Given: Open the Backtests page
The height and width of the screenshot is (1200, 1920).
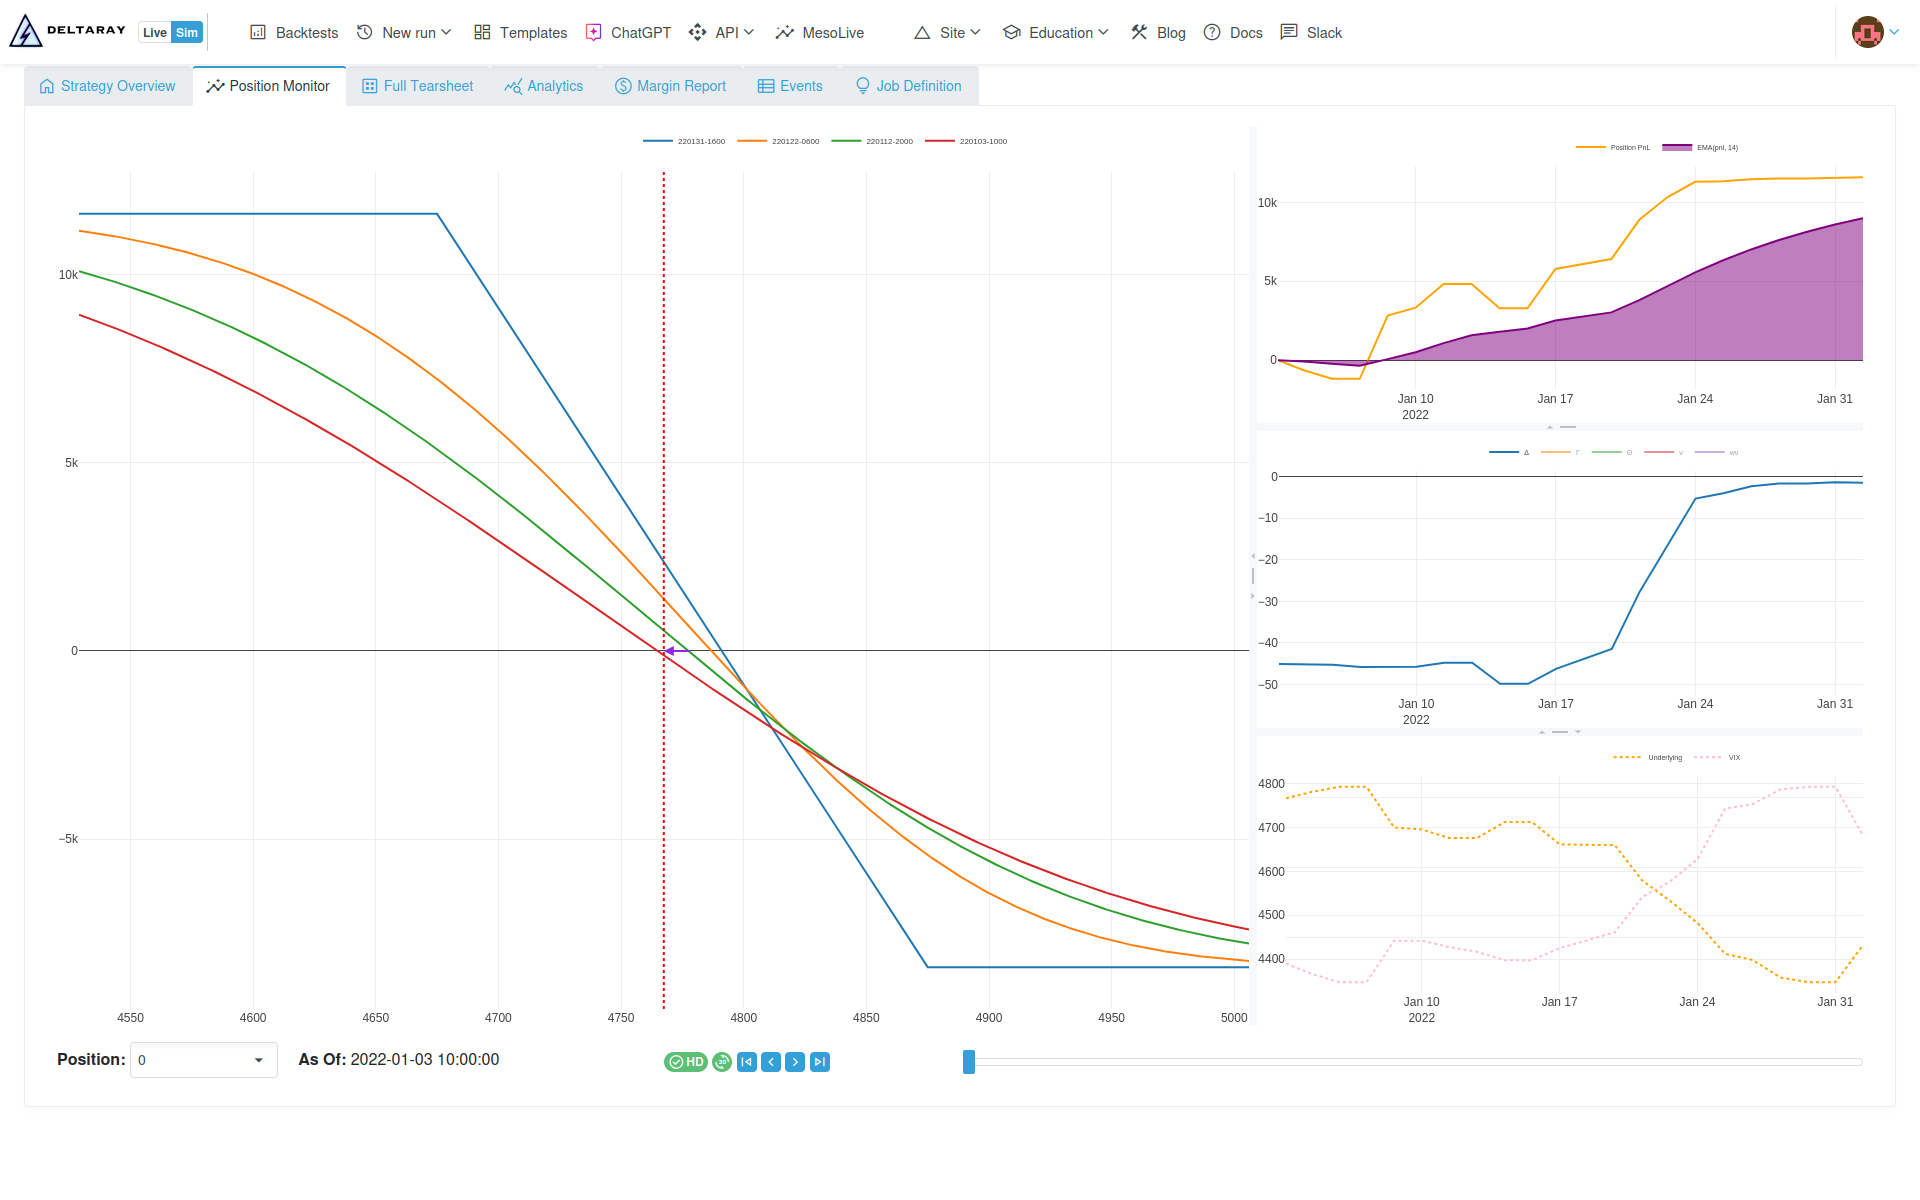Looking at the screenshot, I should click(294, 33).
